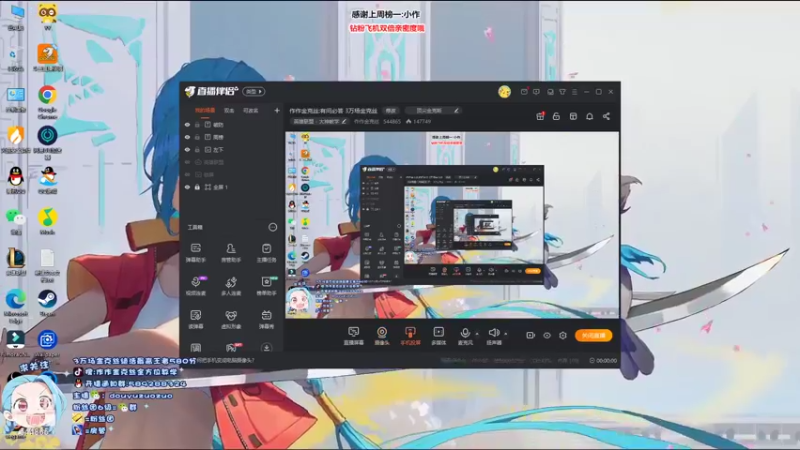The image size is (800, 450).
Task: Edit the 英雄联盟 category selector
Action: [319, 121]
